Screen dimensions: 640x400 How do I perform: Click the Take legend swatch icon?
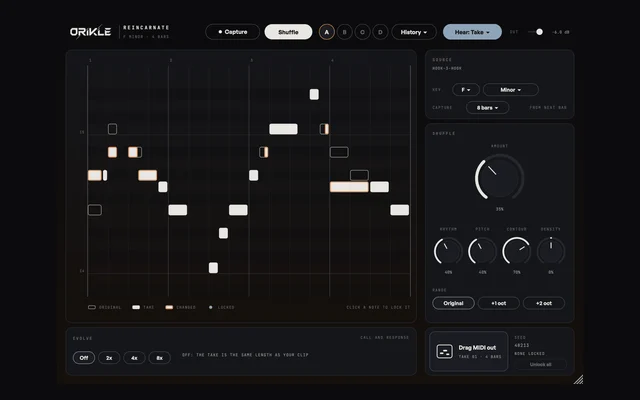click(x=136, y=307)
